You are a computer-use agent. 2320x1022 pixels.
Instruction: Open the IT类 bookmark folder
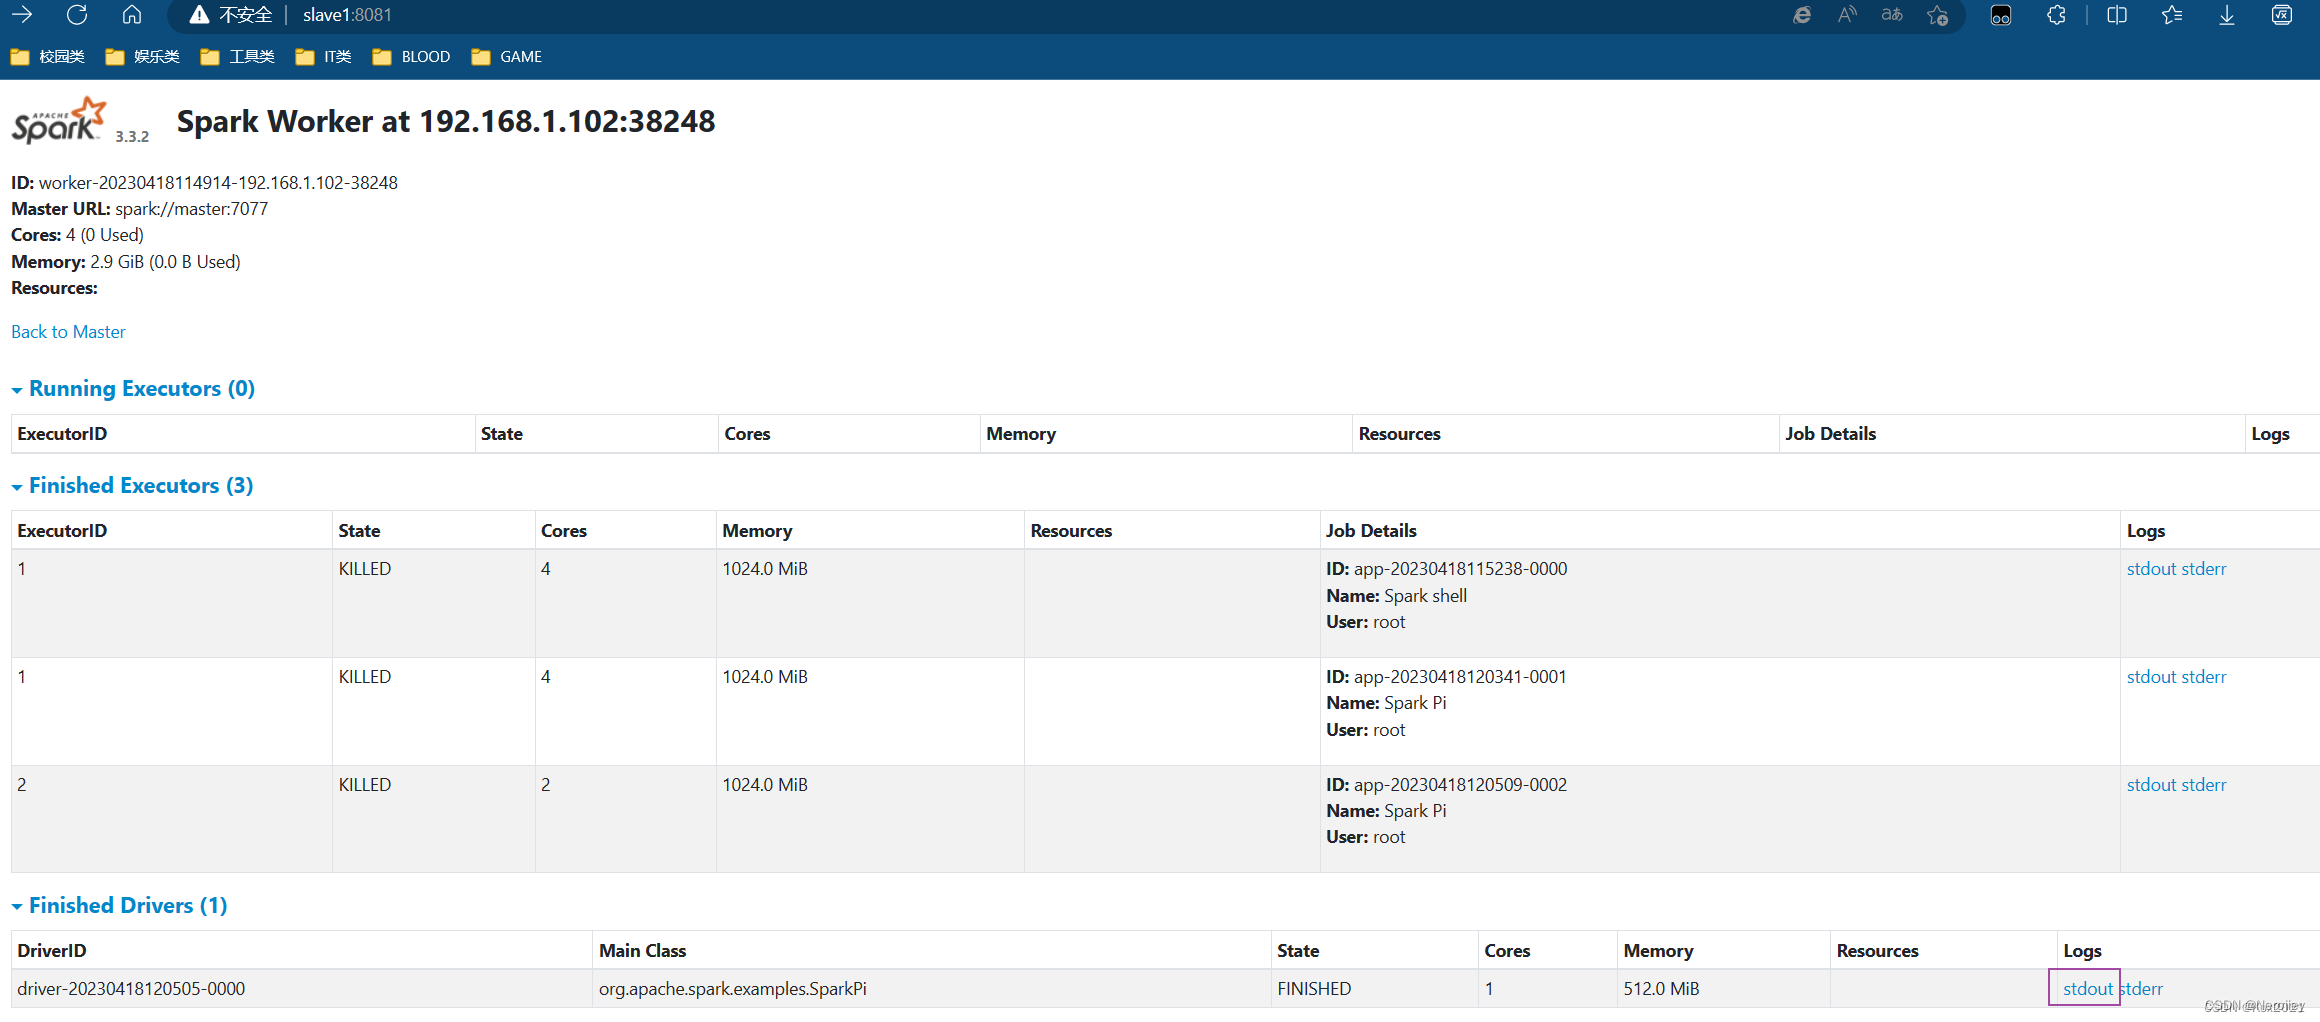click(x=324, y=57)
